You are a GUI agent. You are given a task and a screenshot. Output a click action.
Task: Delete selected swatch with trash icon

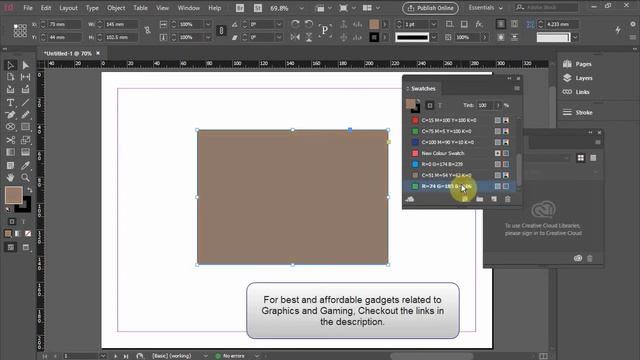coord(508,199)
